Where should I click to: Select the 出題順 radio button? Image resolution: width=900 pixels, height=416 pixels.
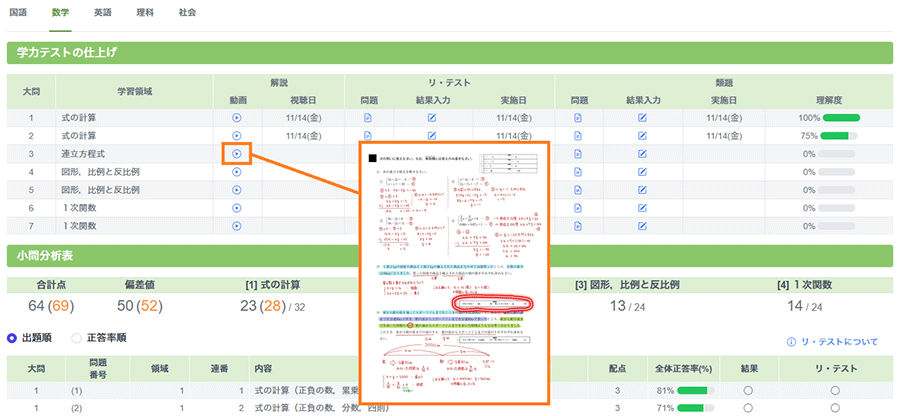click(13, 338)
